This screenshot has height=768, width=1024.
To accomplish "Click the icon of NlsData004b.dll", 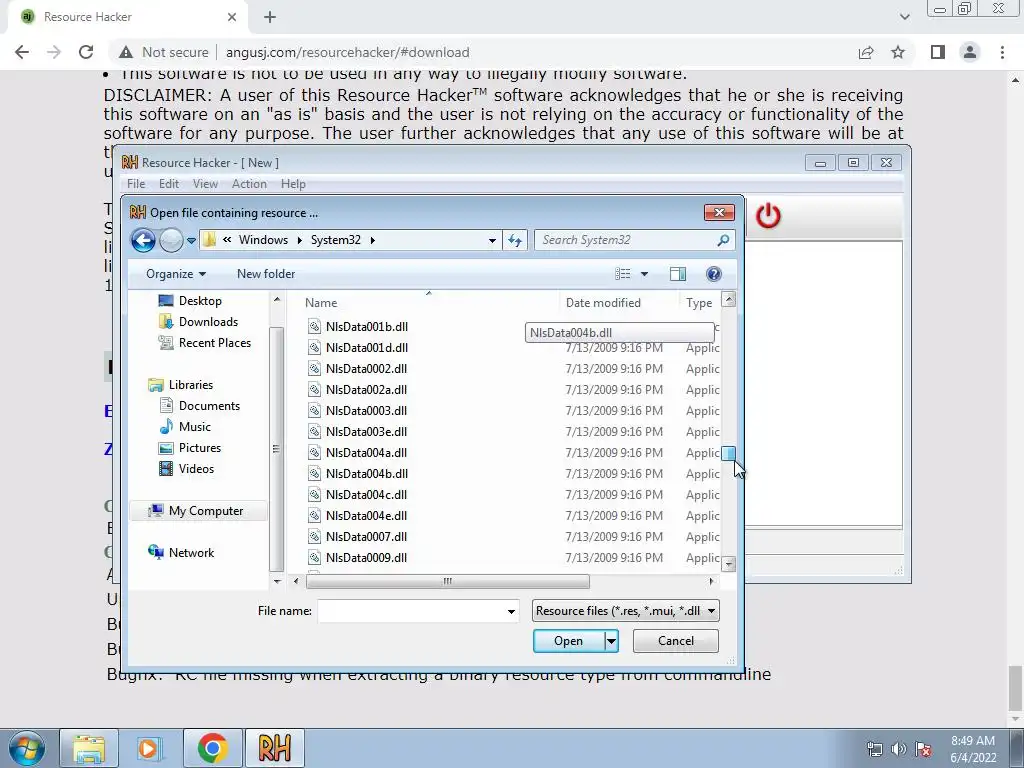I will (x=314, y=473).
